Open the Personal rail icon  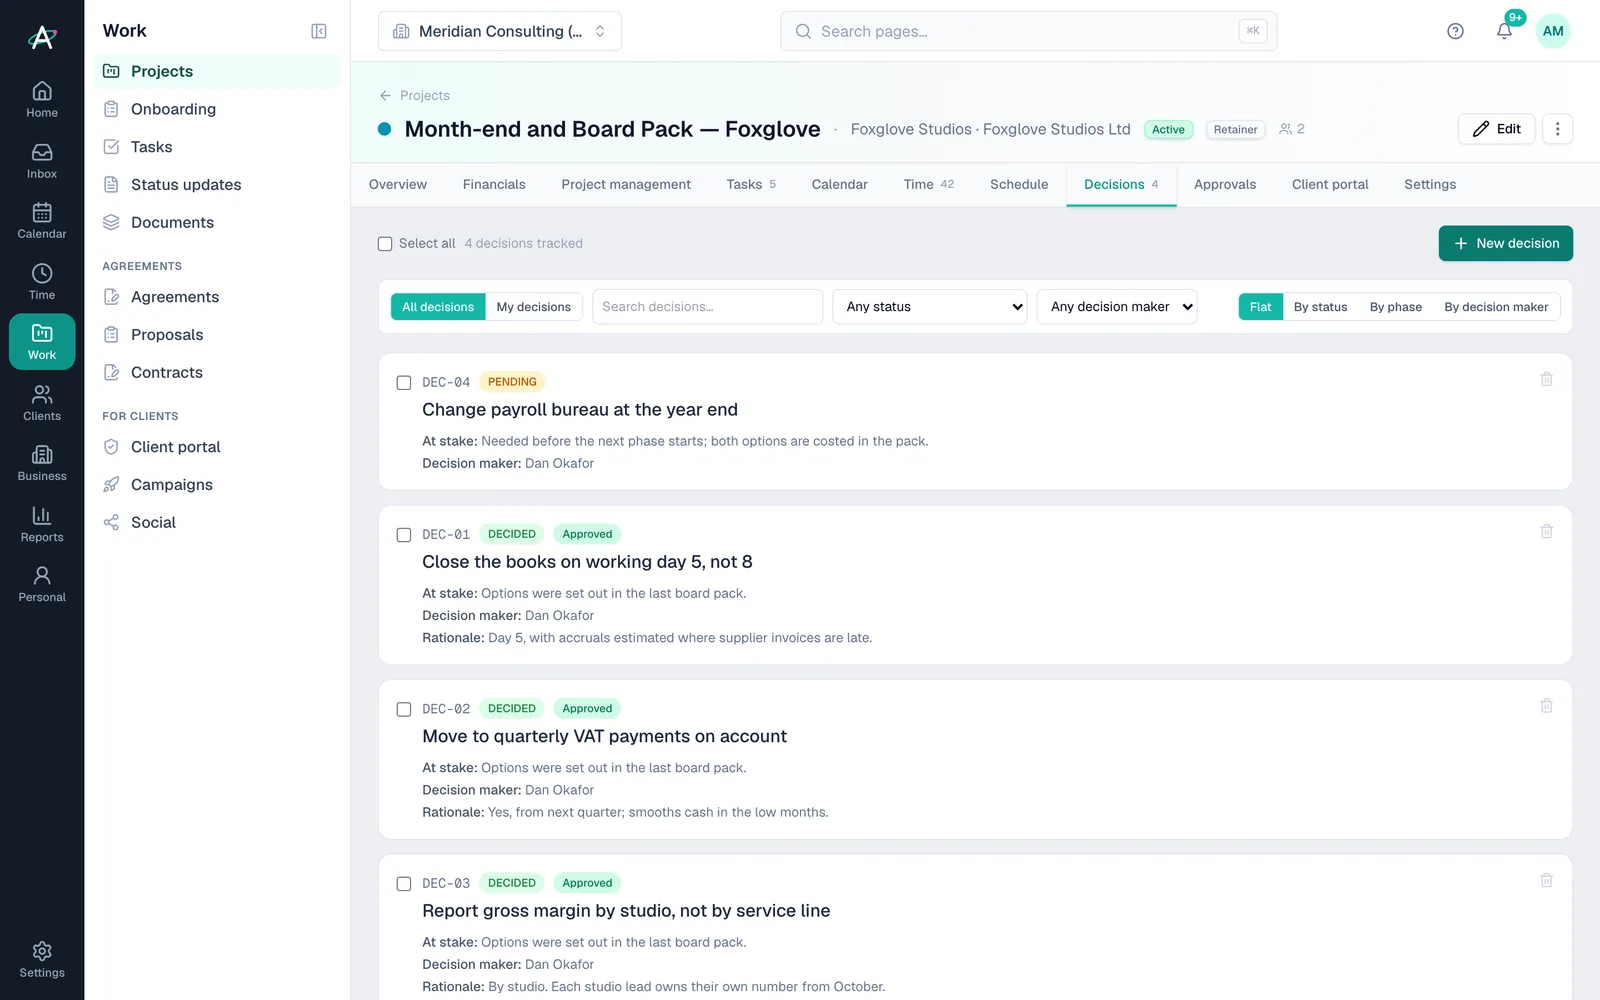click(42, 583)
